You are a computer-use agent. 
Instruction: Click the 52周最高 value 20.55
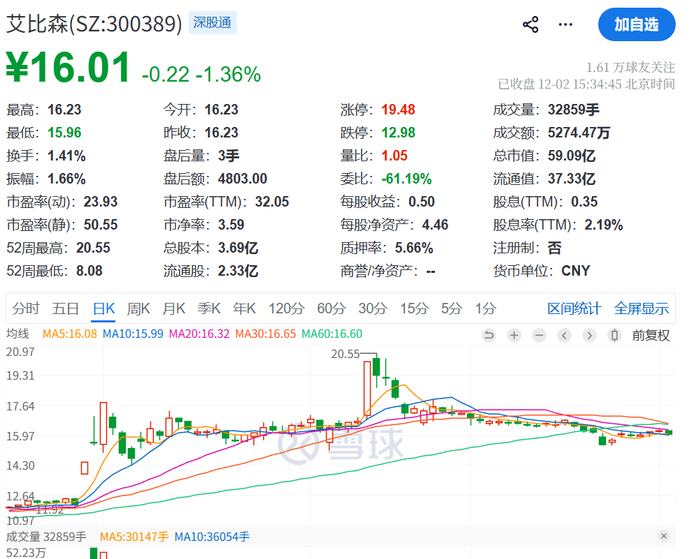coord(93,248)
